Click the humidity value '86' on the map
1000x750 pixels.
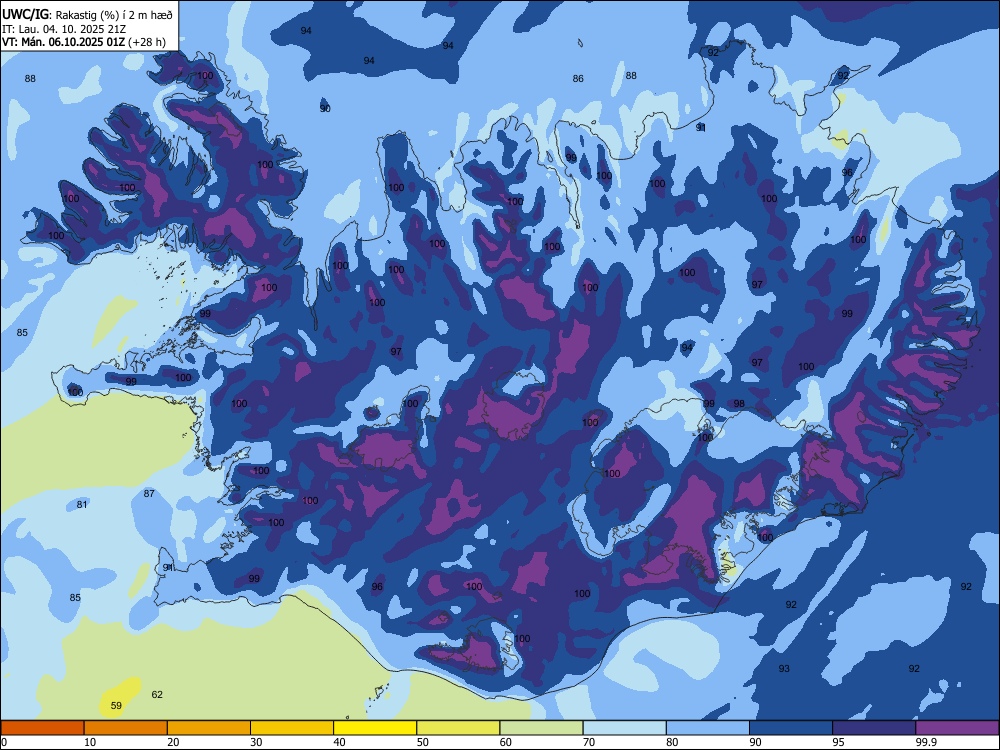(x=578, y=78)
